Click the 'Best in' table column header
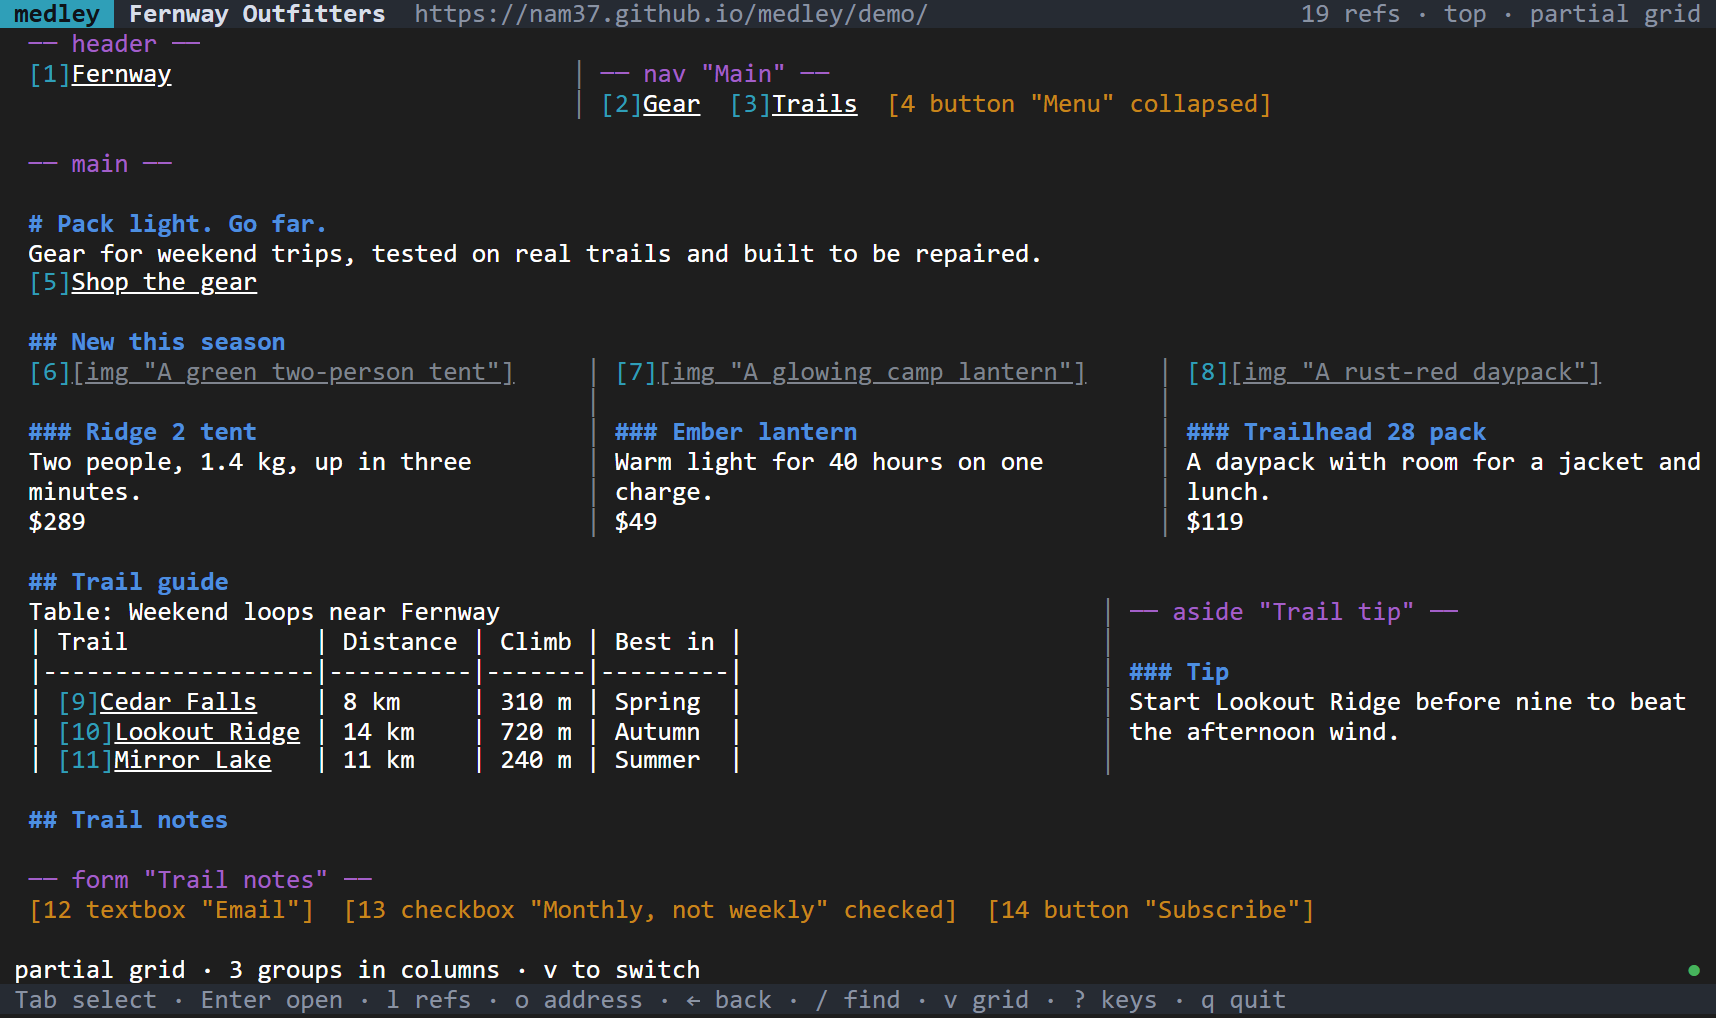The width and height of the screenshot is (1716, 1018). [x=665, y=642]
